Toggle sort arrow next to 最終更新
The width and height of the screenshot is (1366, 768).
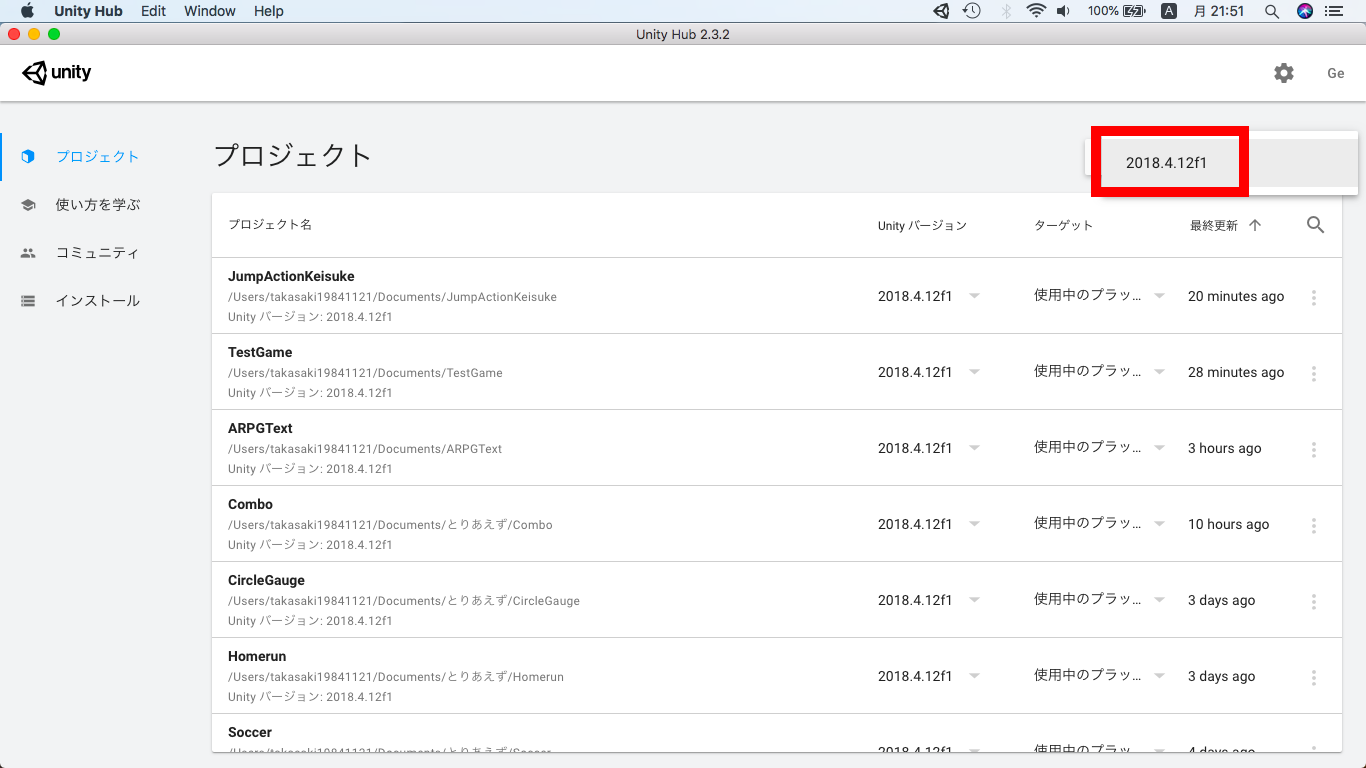[x=1255, y=225]
